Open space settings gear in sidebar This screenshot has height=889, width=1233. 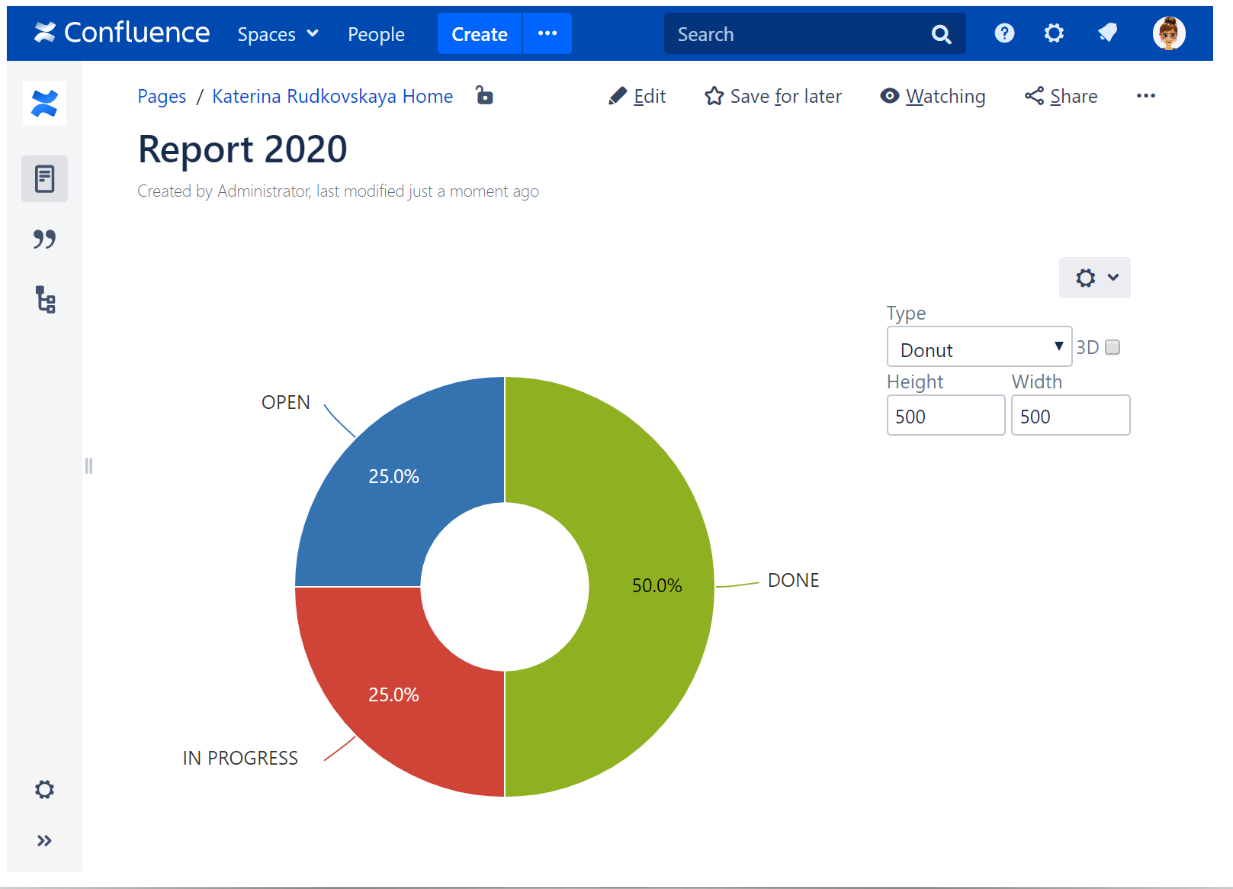[x=44, y=790]
